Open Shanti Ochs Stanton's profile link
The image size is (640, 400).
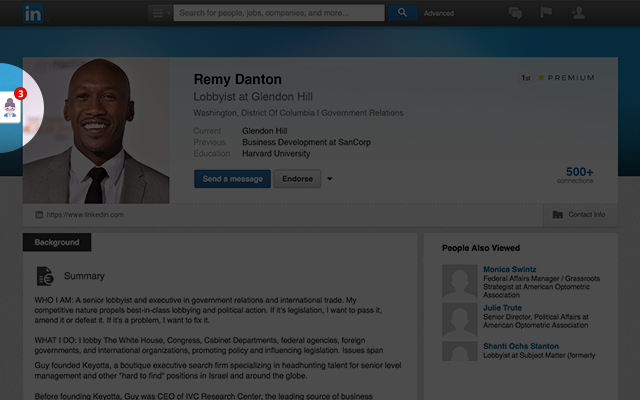521,346
